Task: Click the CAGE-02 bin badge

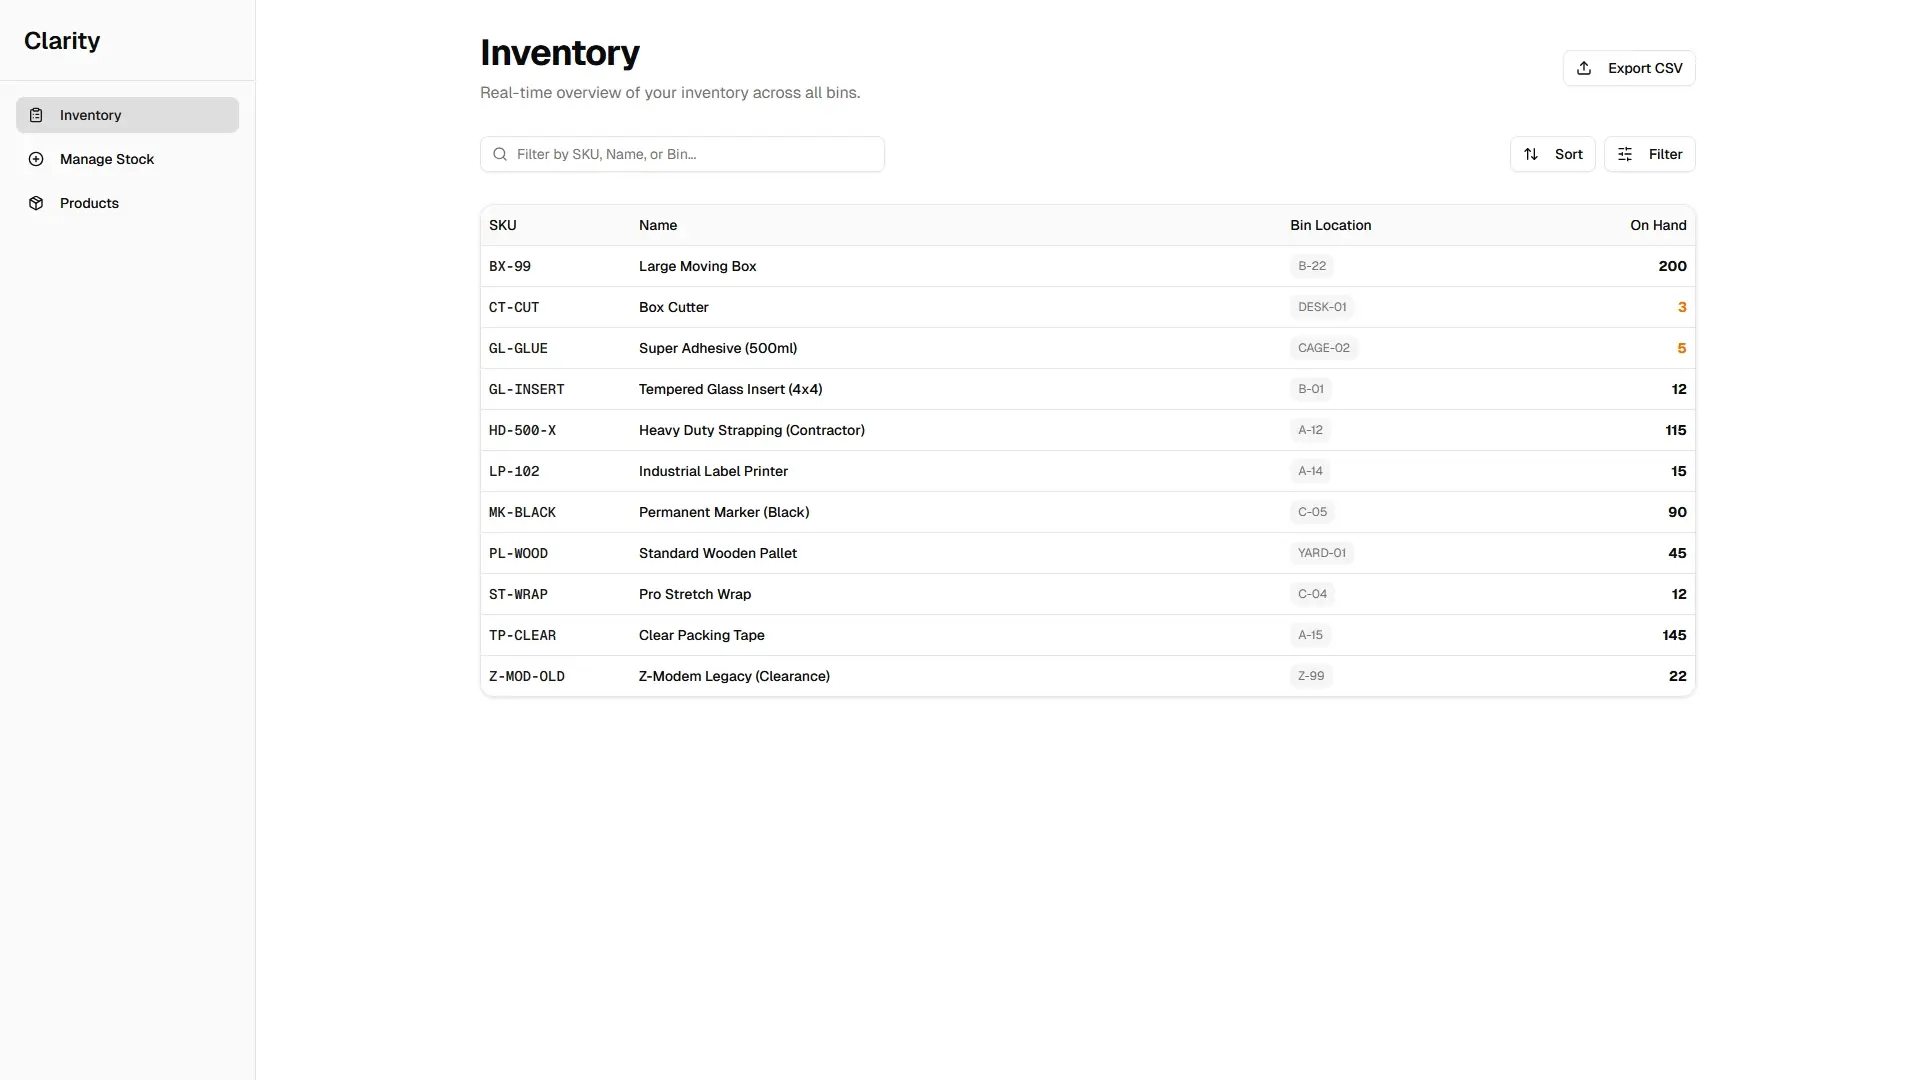Action: [1323, 348]
